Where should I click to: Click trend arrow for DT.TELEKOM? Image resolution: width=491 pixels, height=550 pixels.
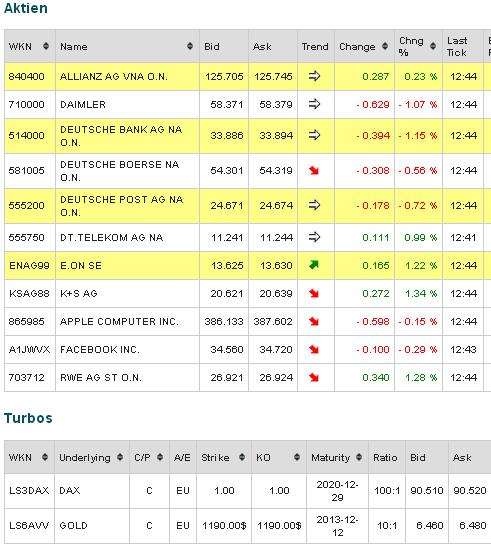click(x=314, y=237)
